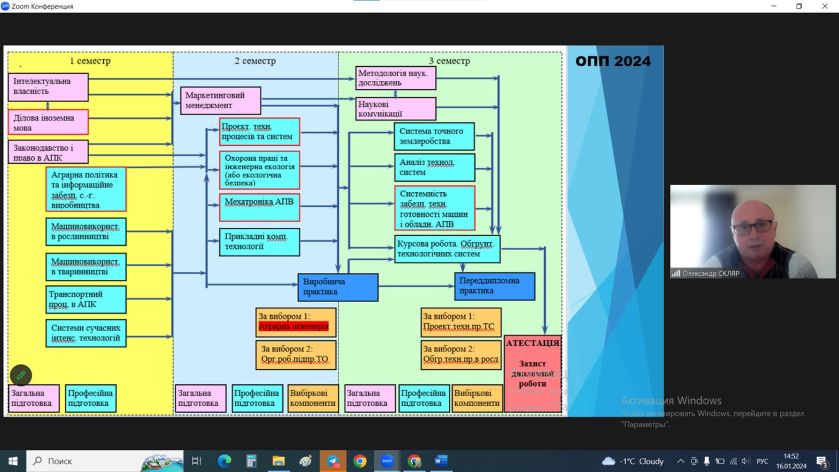Open the notification center icon
This screenshot has width=839, height=472.
click(x=823, y=461)
